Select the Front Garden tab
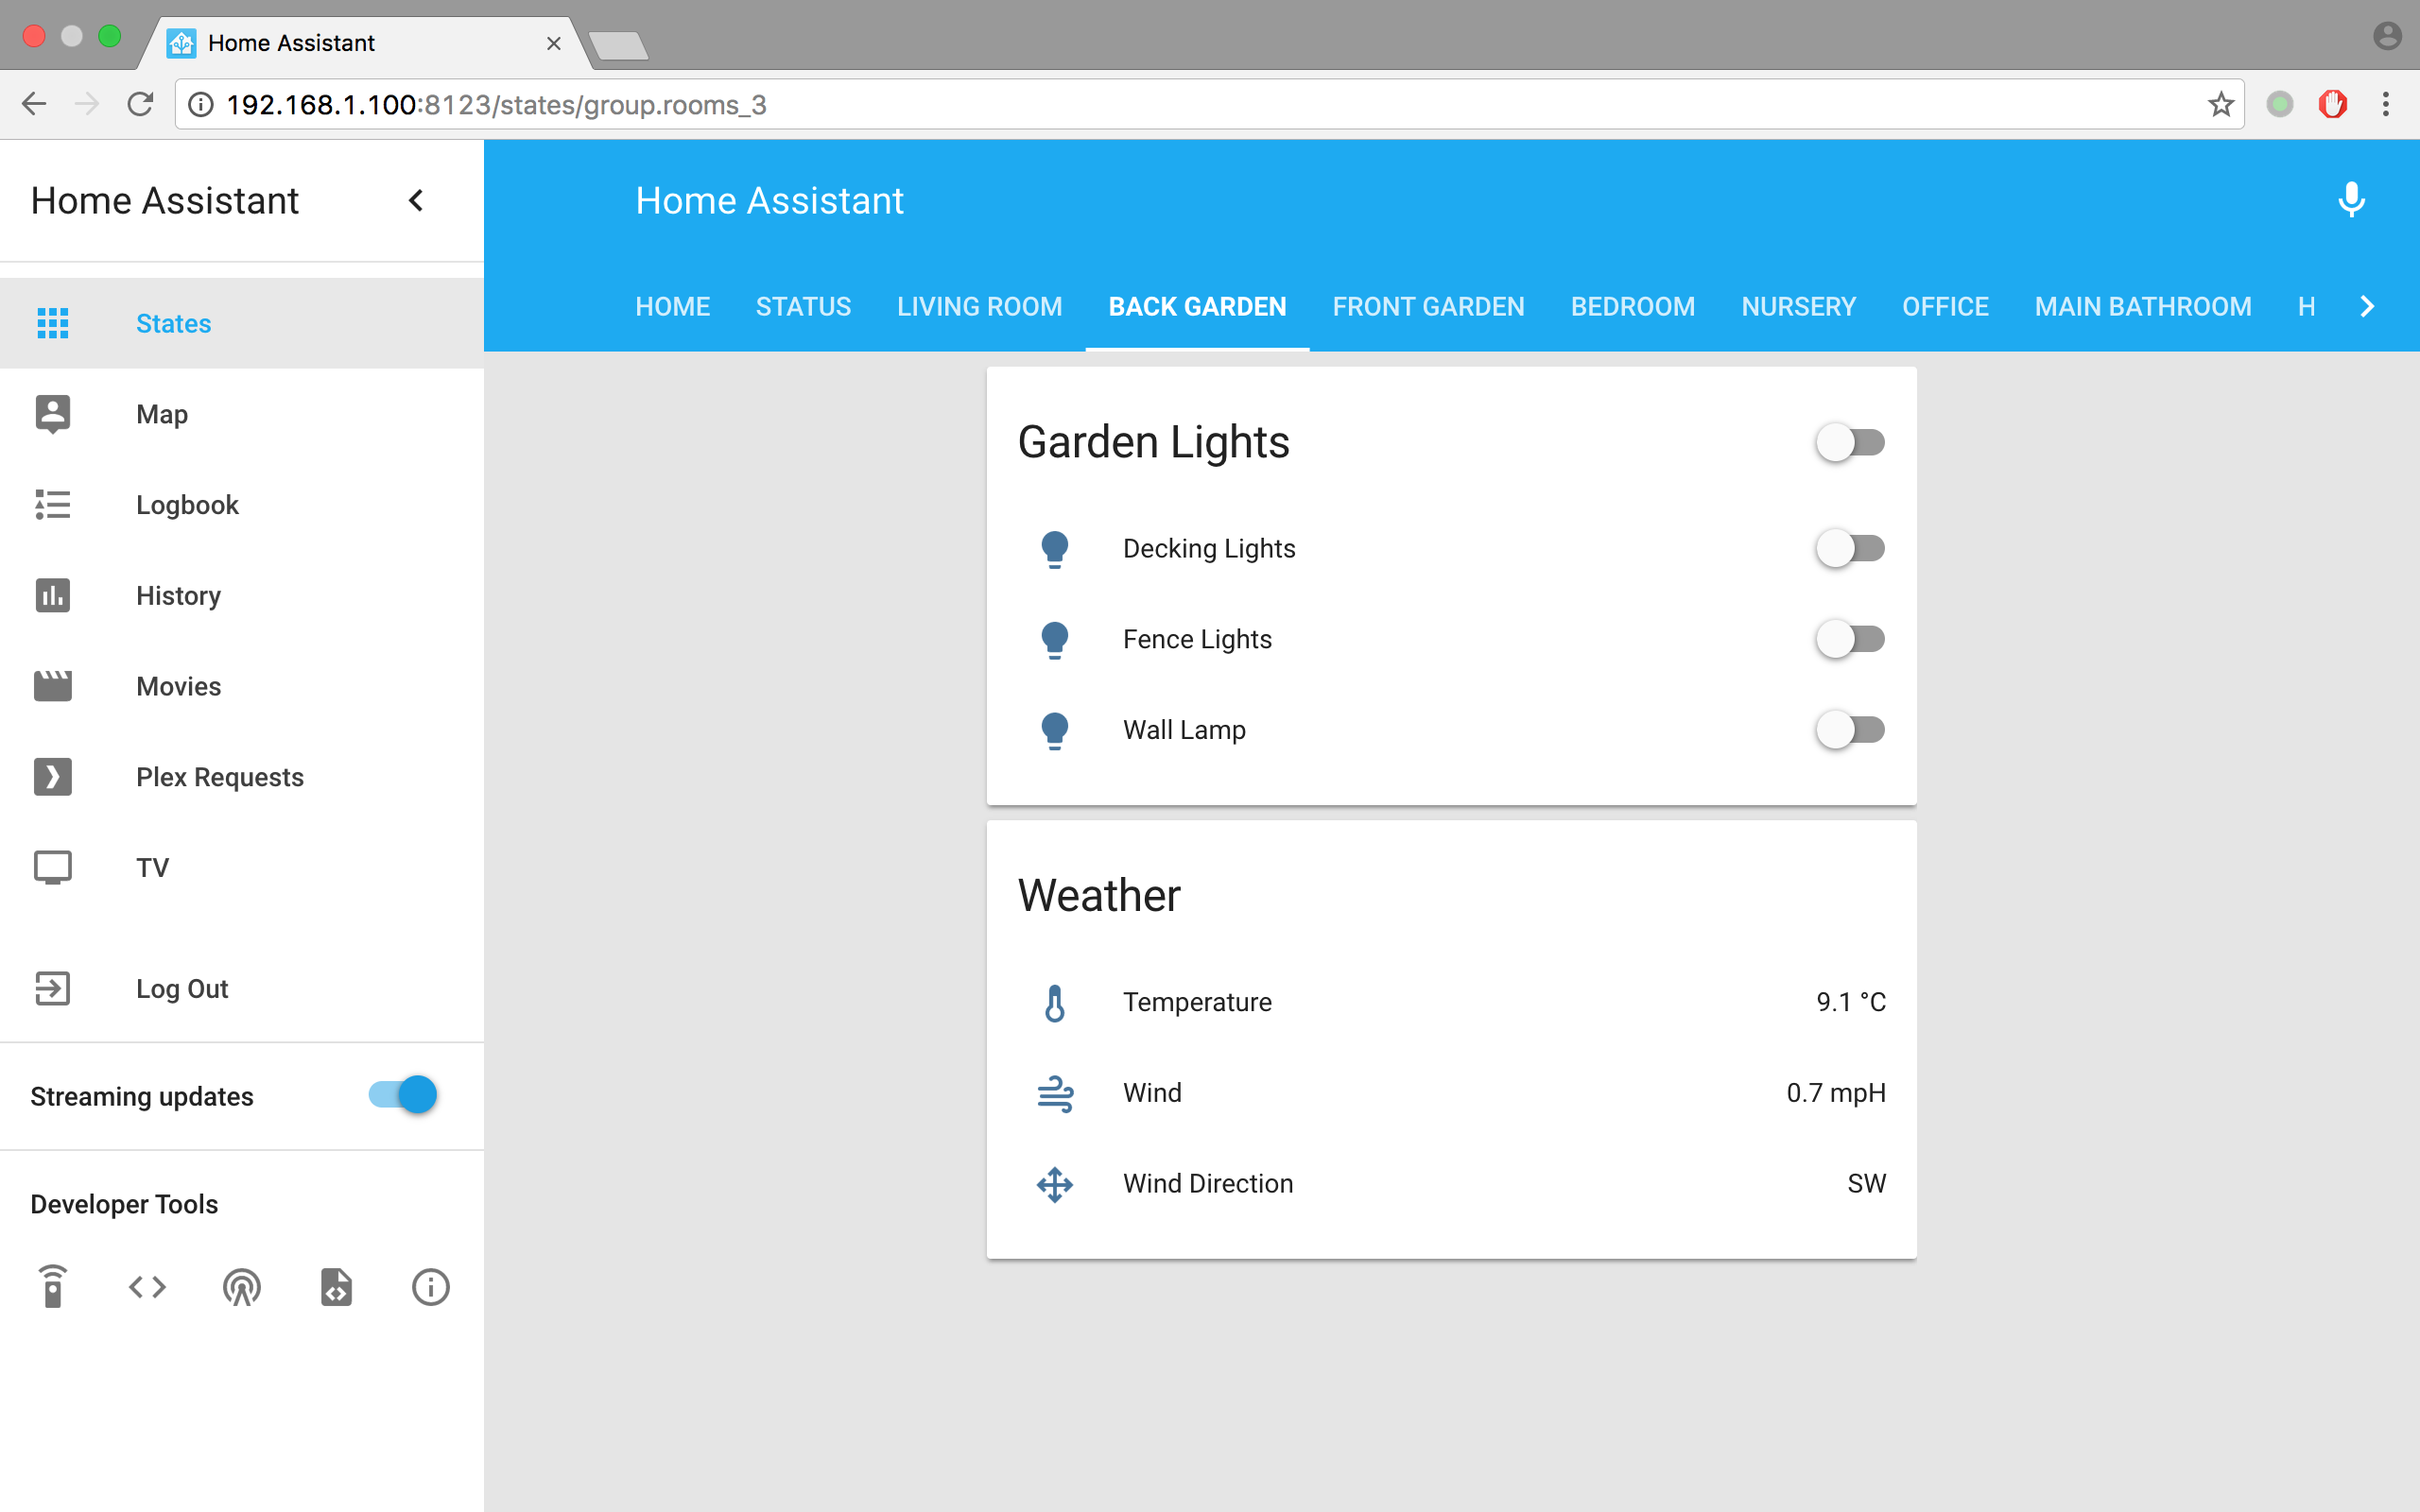 point(1427,306)
